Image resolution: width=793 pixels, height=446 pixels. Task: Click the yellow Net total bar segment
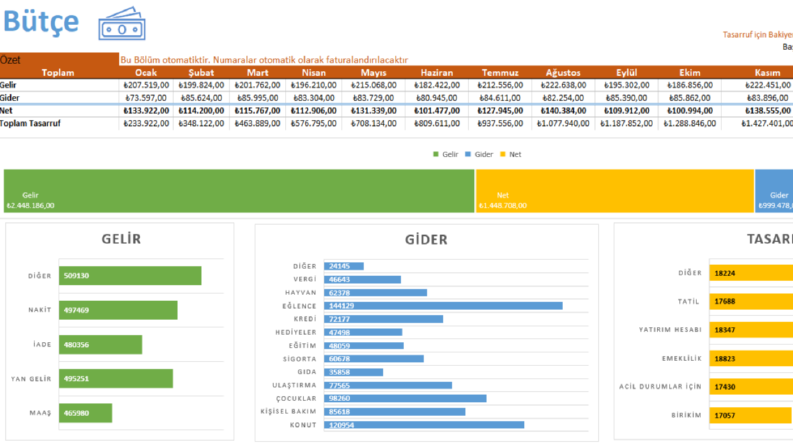point(614,191)
